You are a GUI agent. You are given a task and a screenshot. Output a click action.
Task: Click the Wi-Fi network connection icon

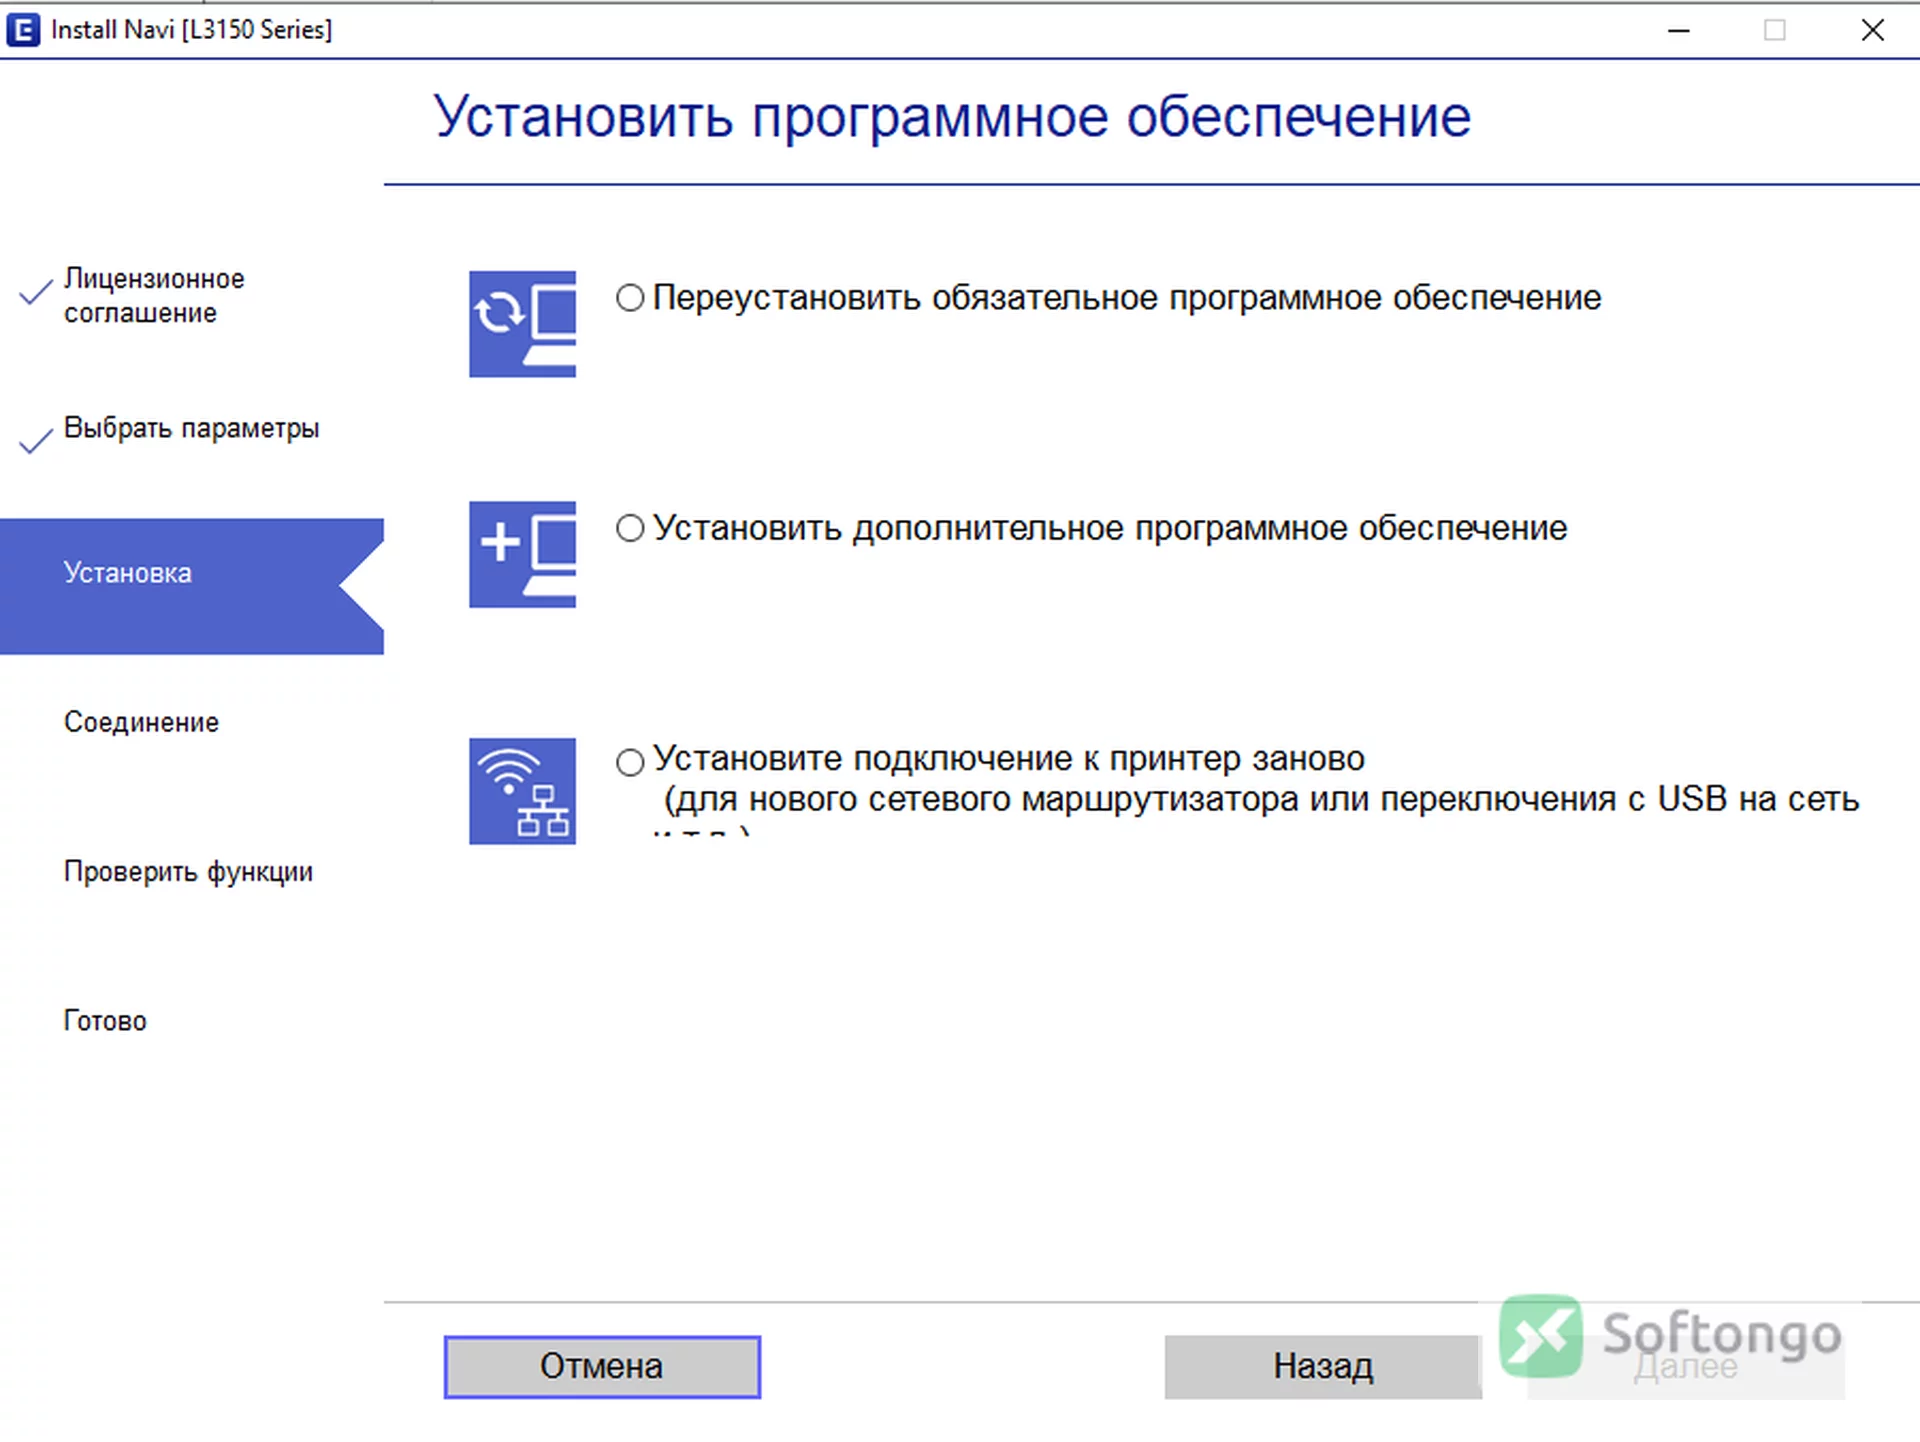tap(522, 791)
